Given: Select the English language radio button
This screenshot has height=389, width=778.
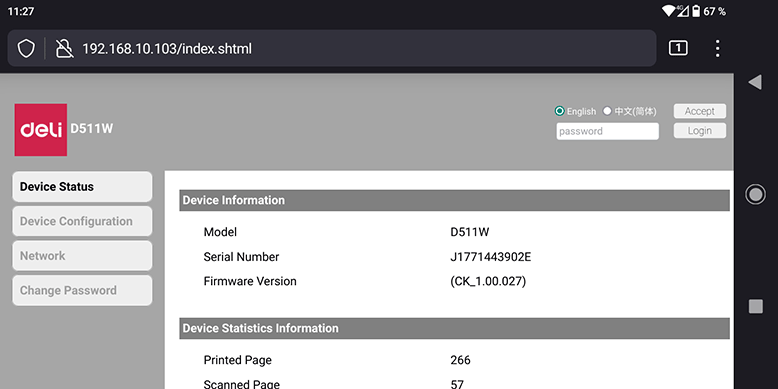Looking at the screenshot, I should 560,111.
